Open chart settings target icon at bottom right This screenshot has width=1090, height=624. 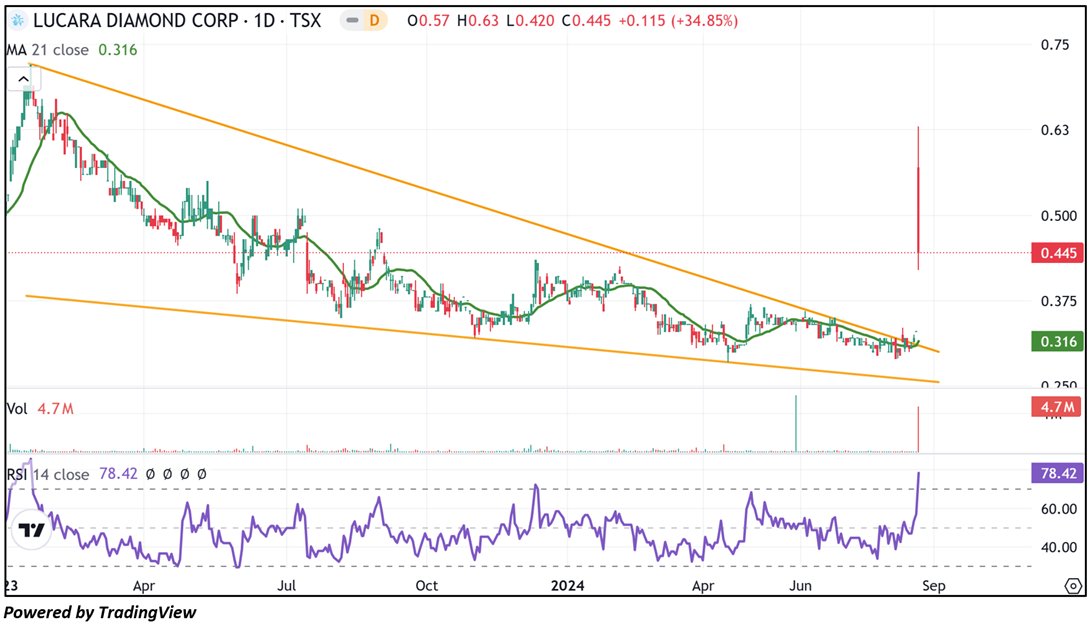[1073, 586]
